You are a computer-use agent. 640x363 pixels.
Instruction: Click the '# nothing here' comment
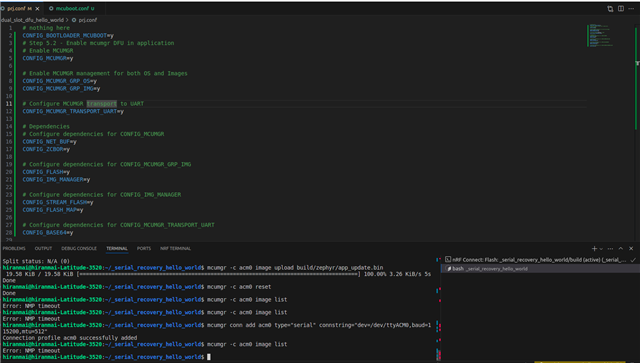pos(46,28)
